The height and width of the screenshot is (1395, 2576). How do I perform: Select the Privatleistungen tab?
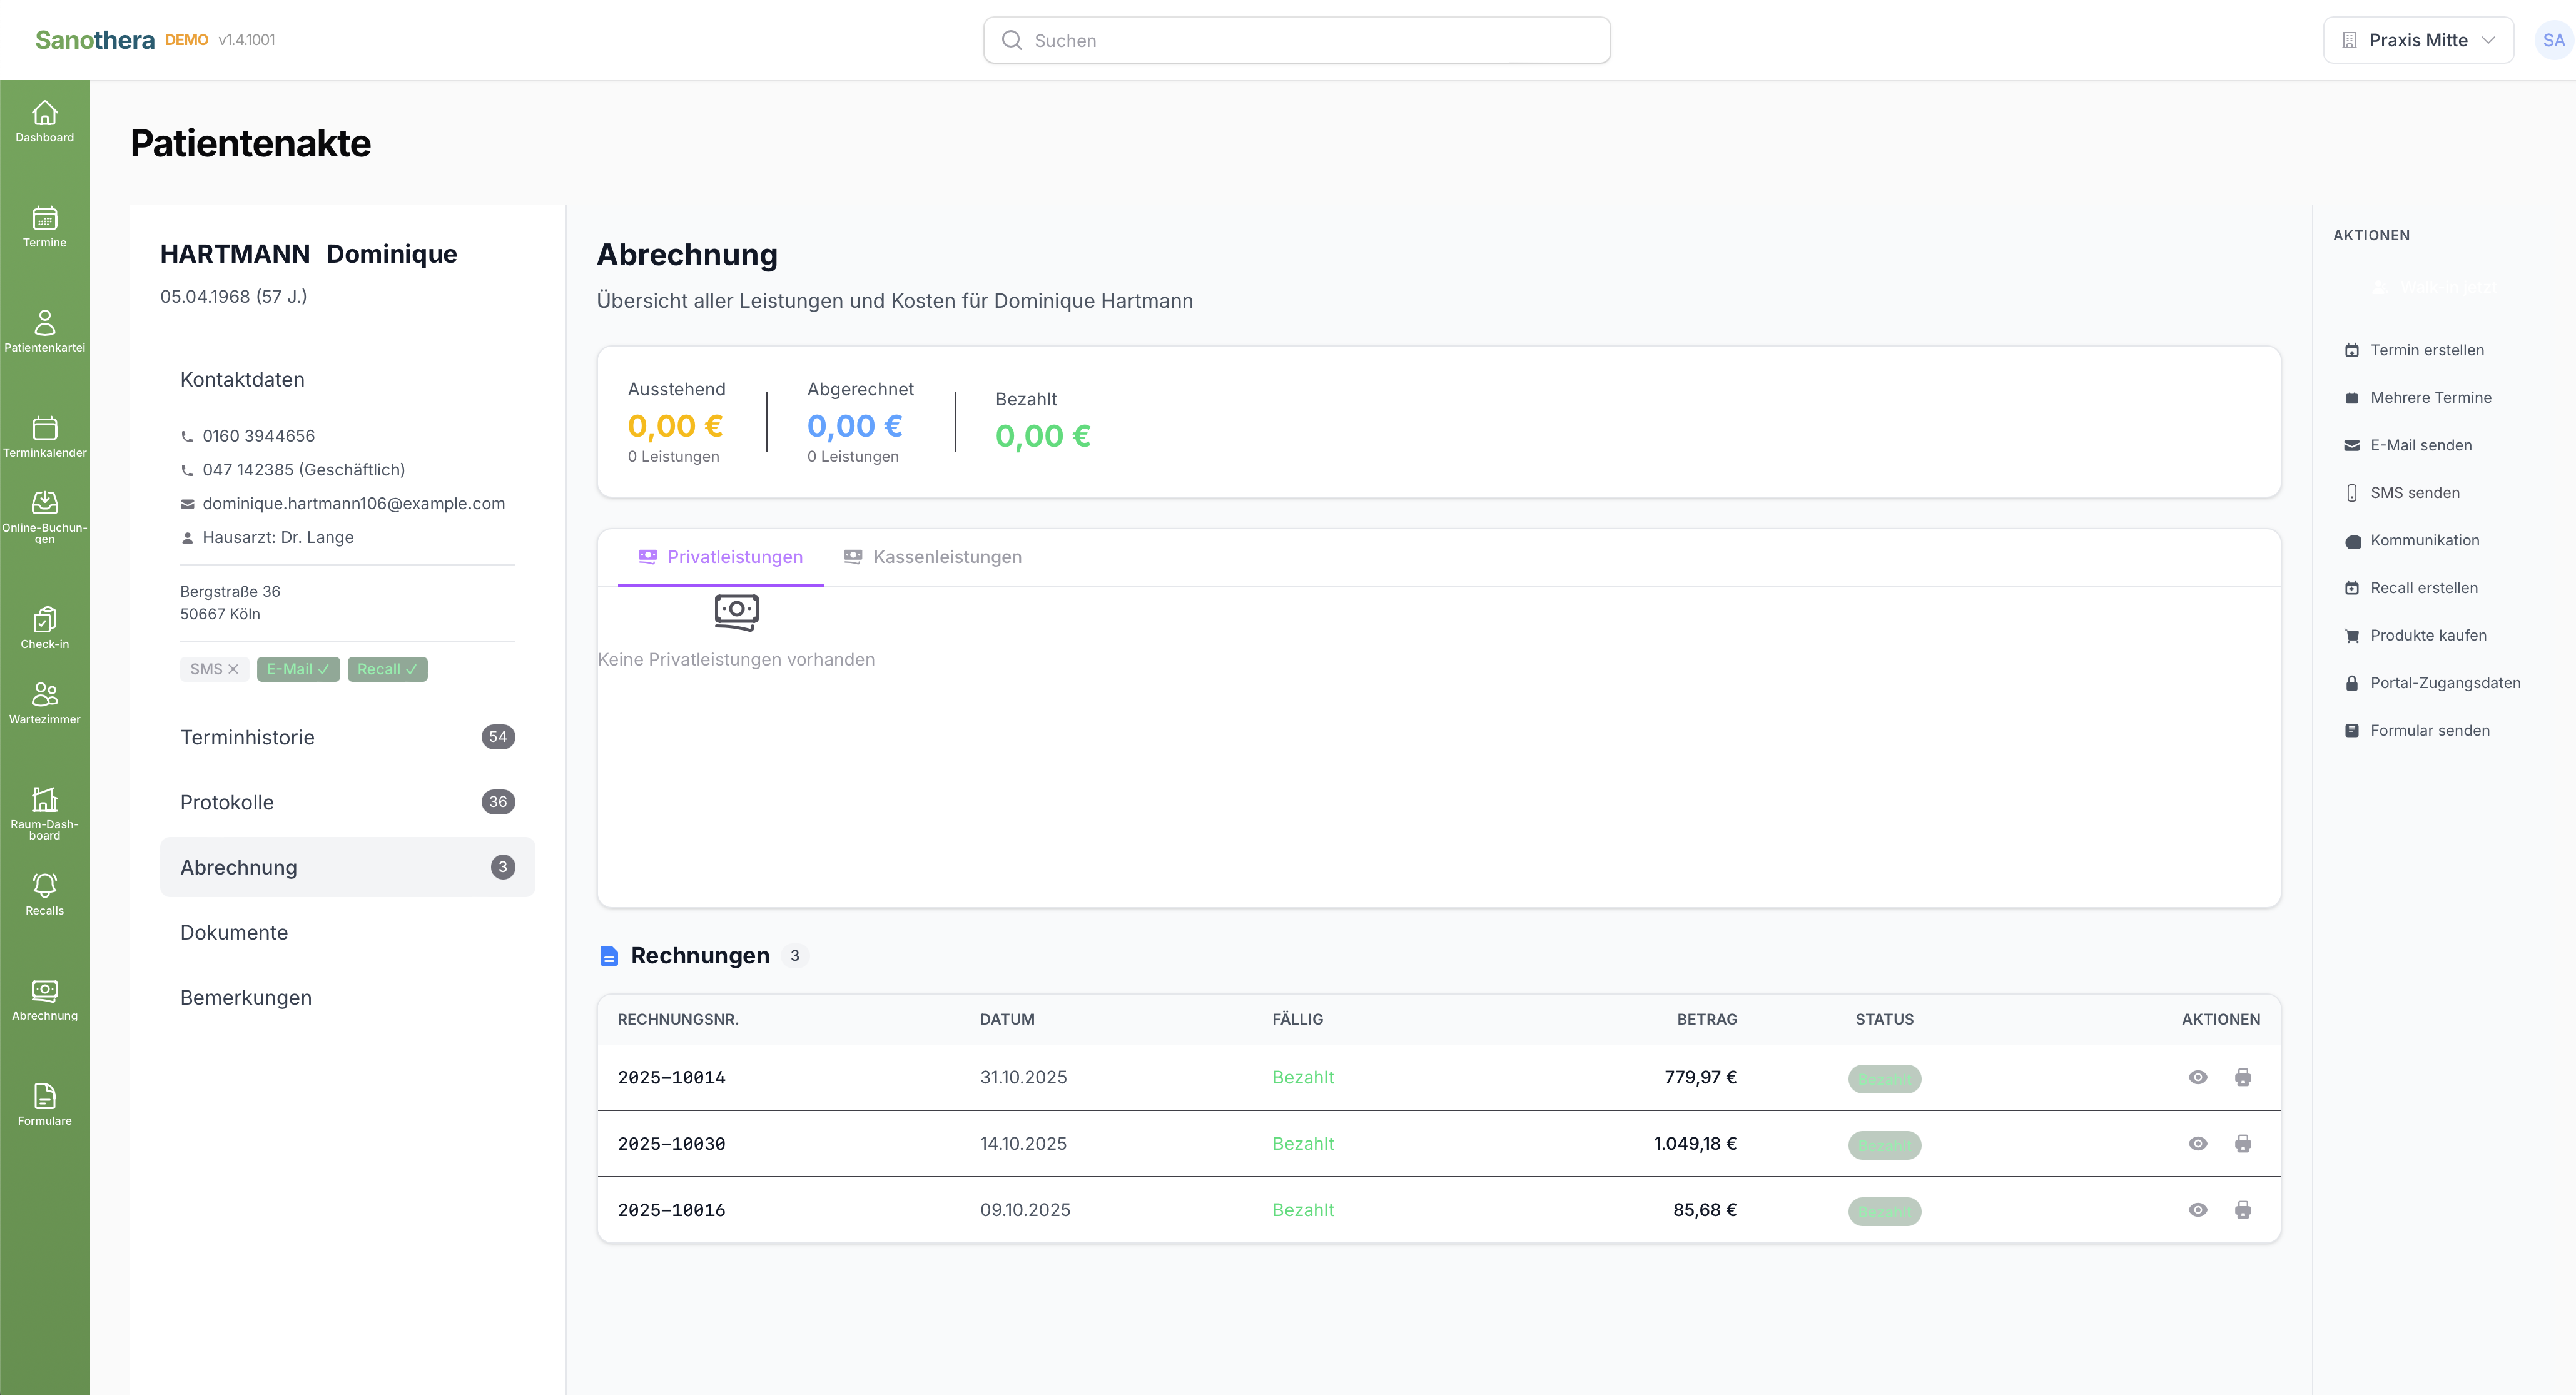click(720, 557)
